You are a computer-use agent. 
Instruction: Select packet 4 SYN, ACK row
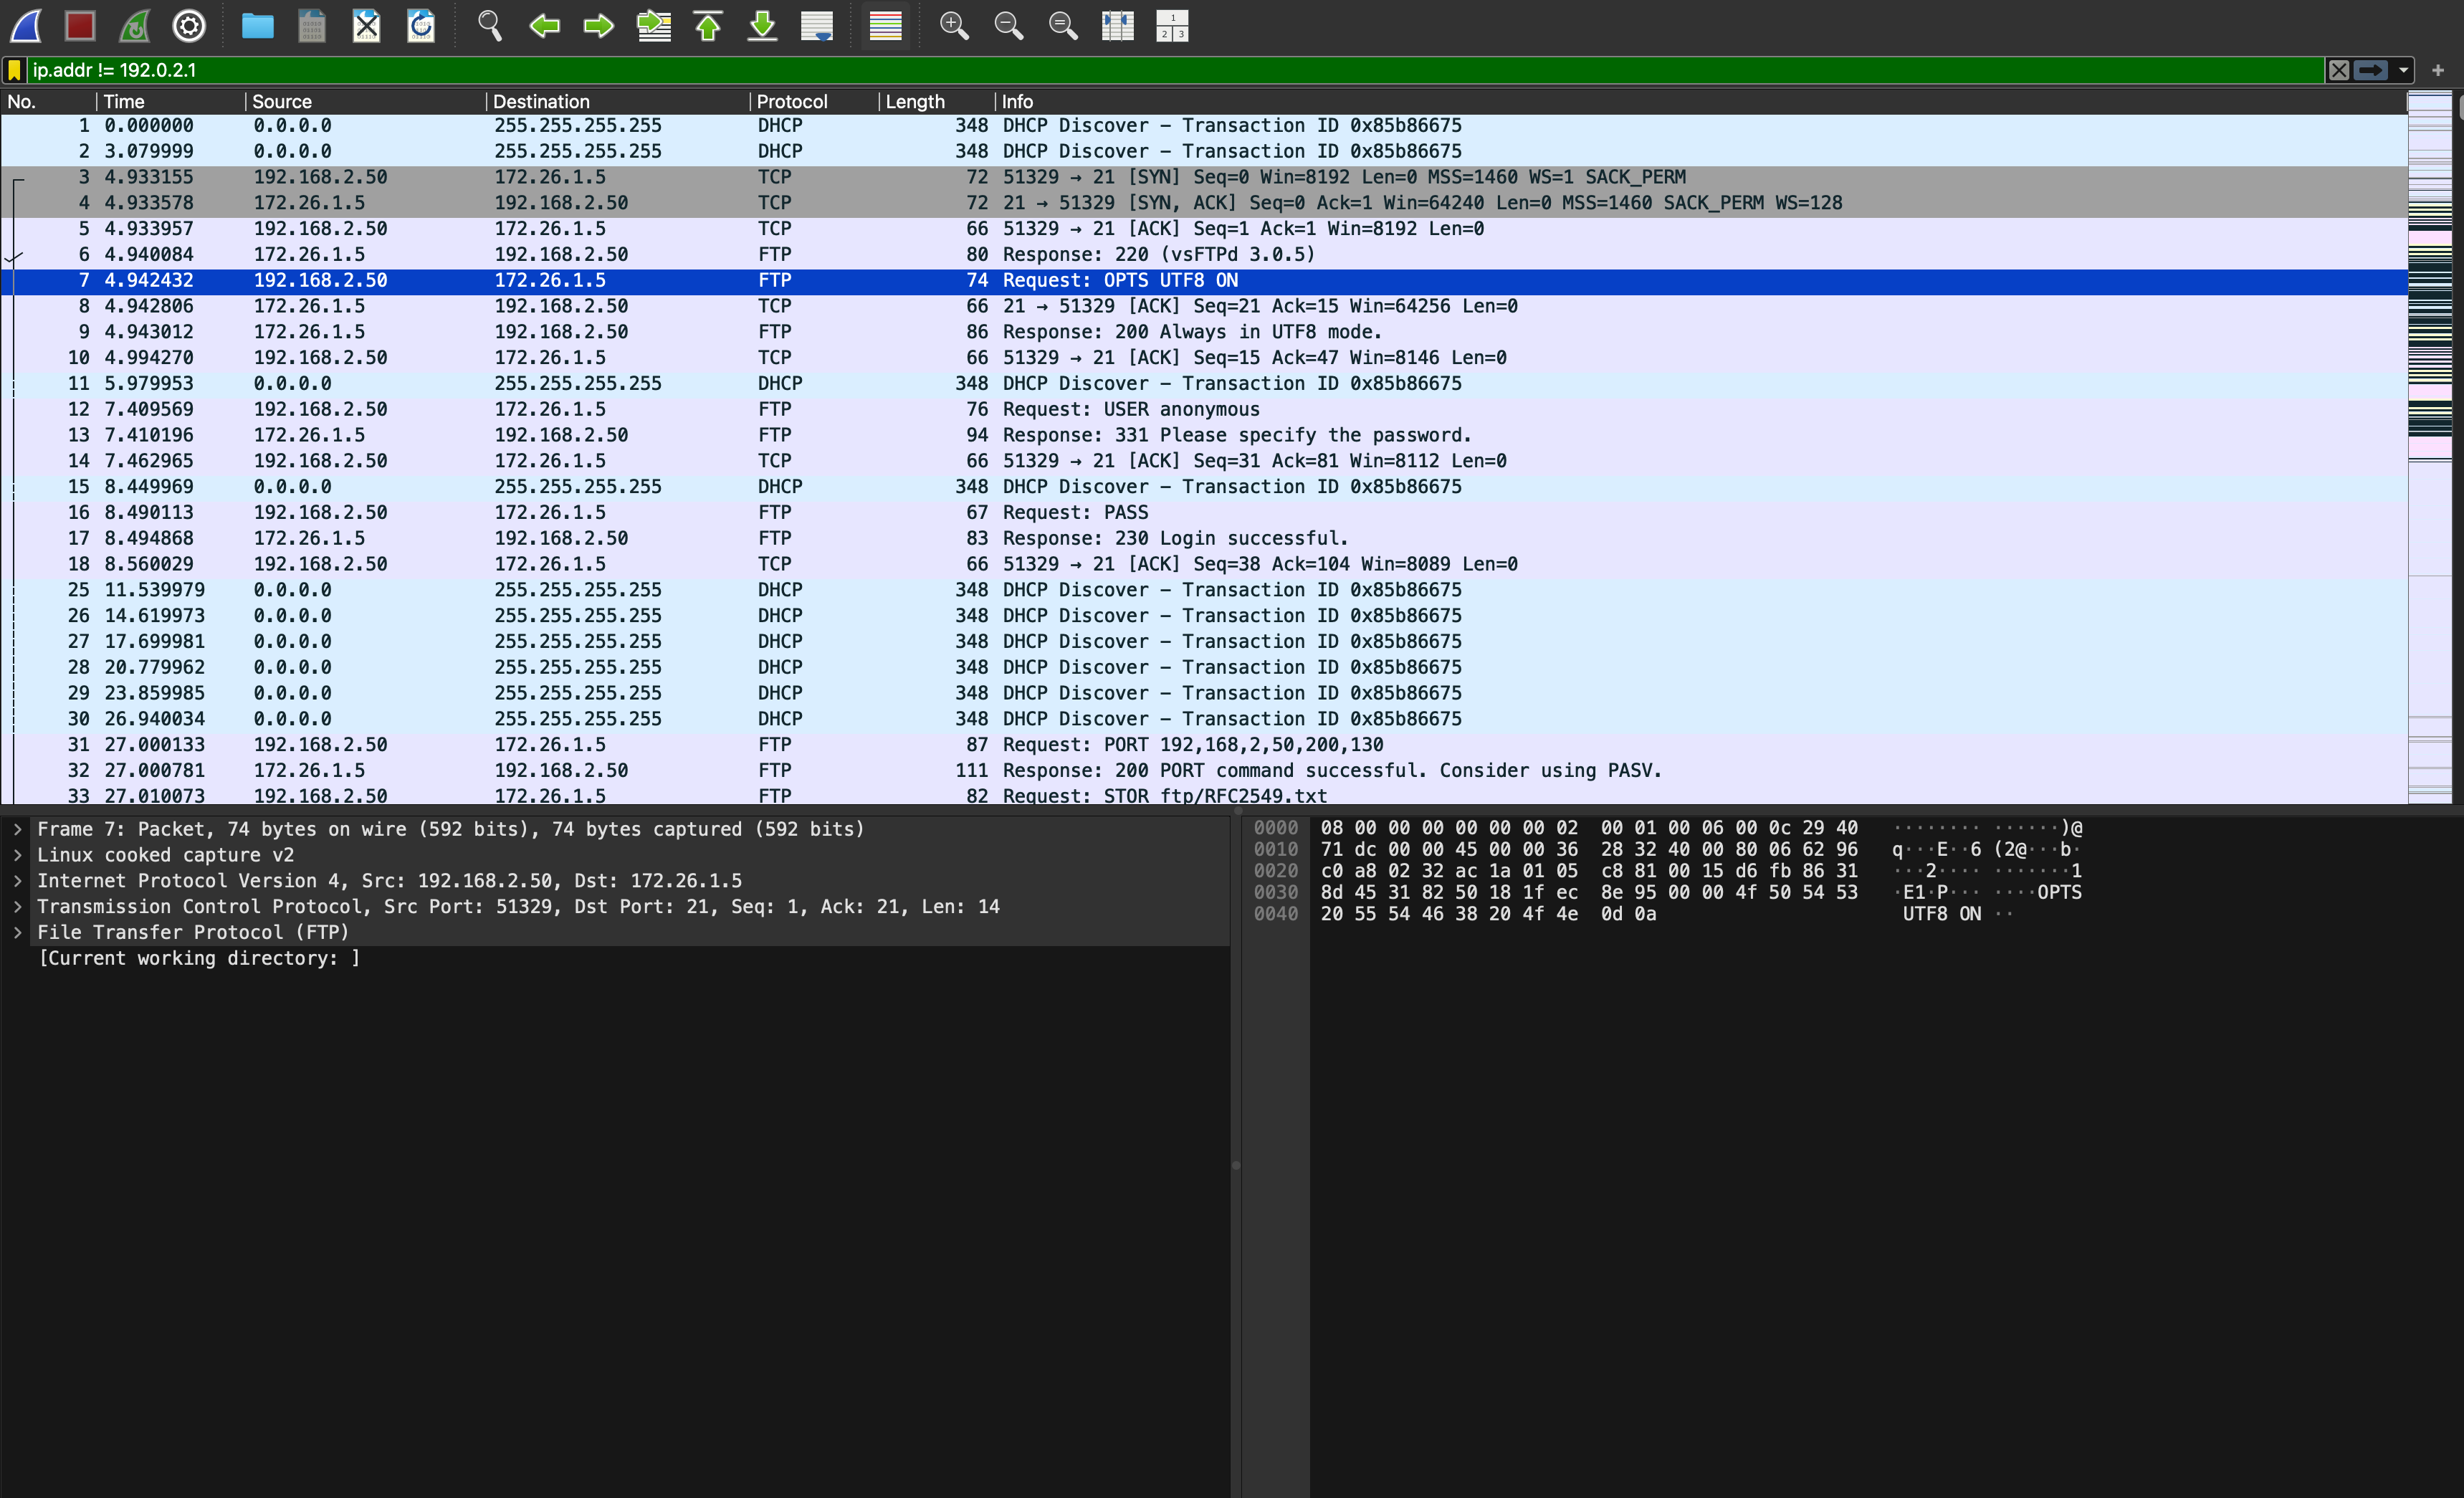click(1204, 203)
